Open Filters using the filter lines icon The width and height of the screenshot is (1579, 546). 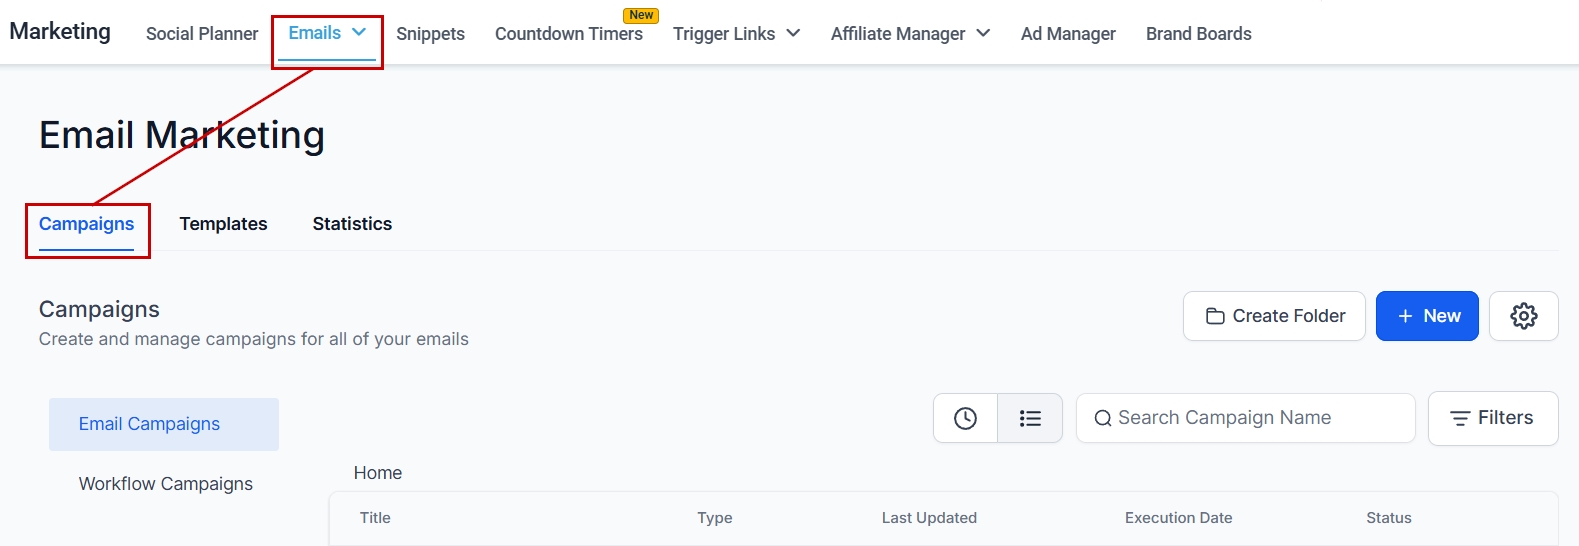click(x=1460, y=418)
